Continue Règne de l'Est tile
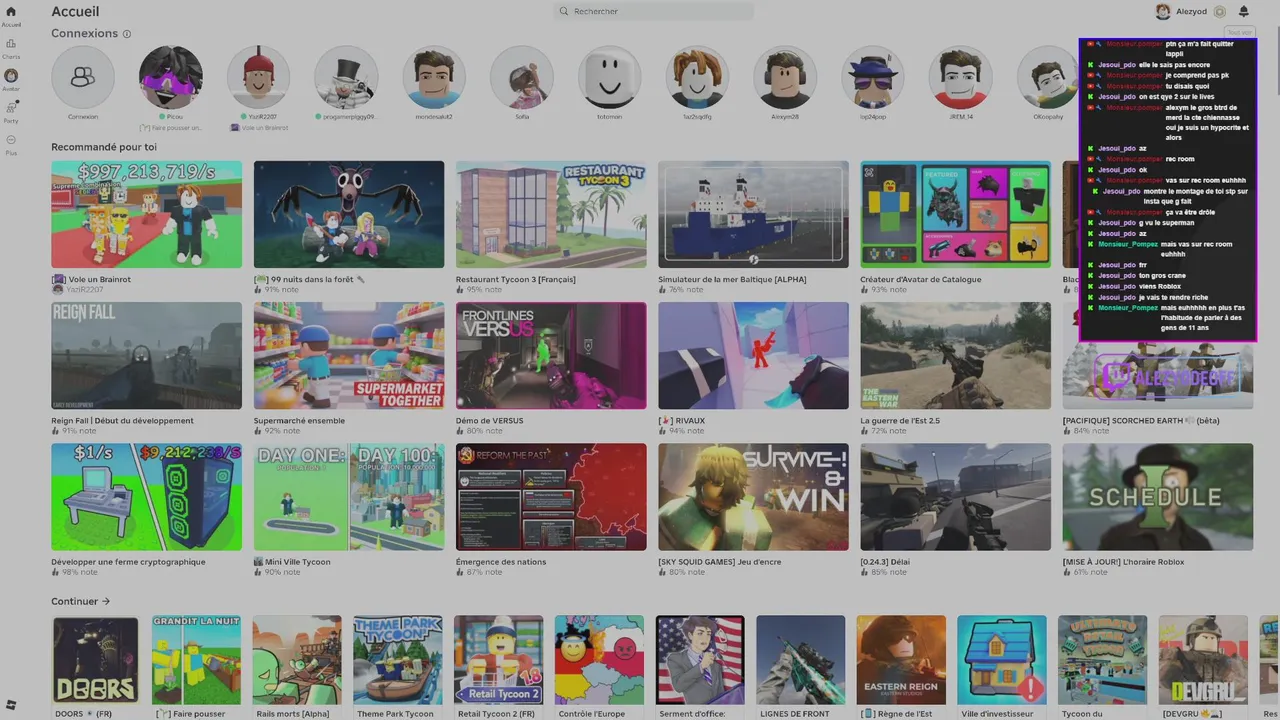 [901, 660]
